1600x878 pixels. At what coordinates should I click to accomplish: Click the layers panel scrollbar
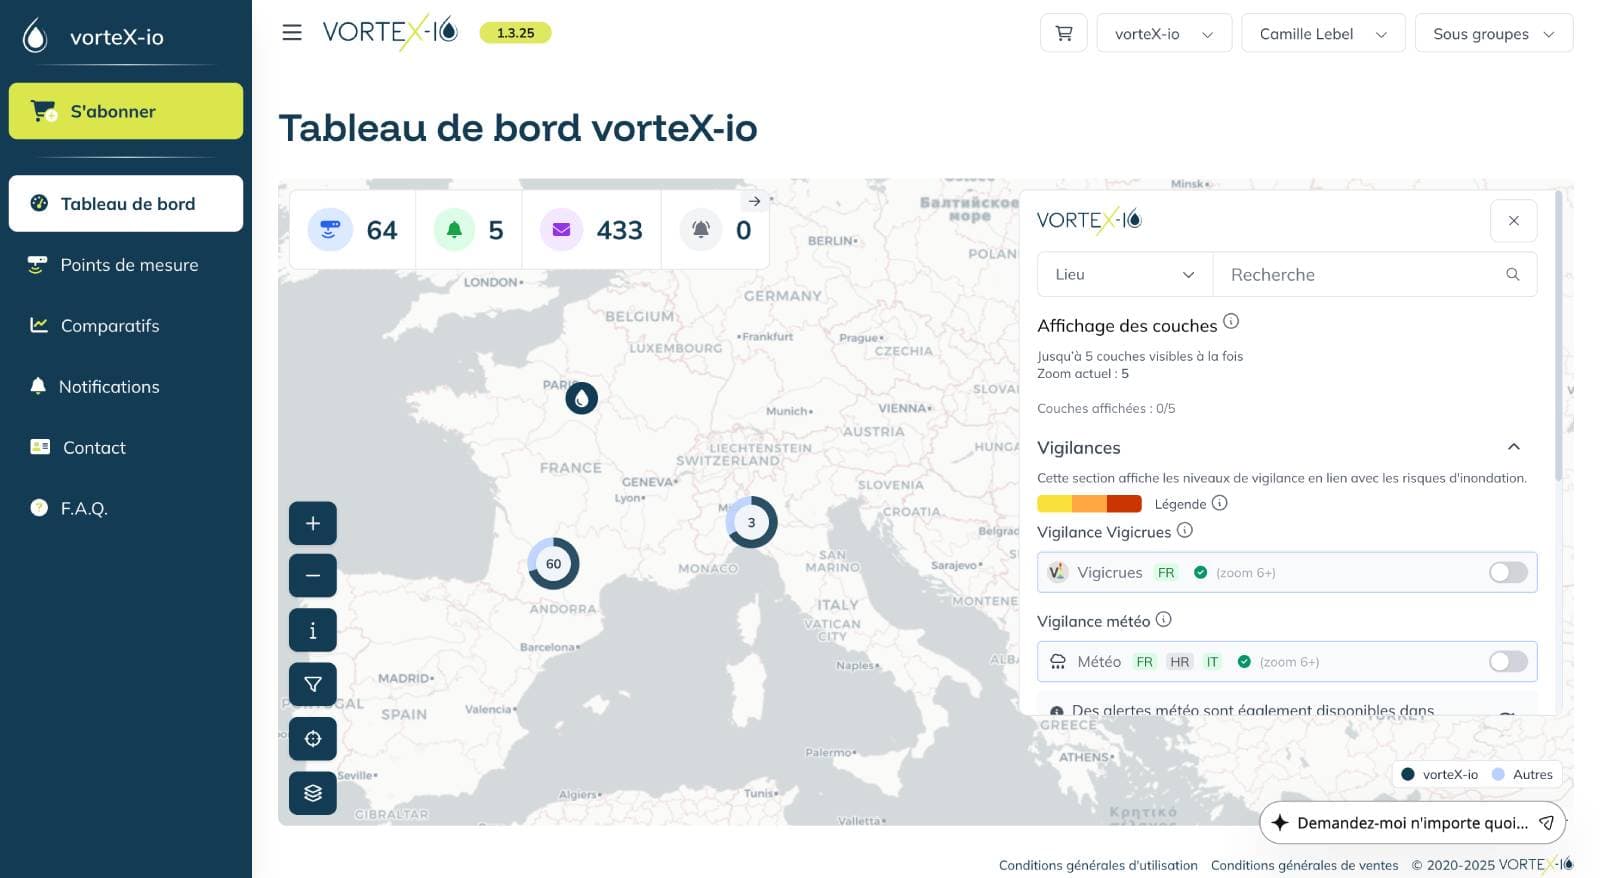(x=1558, y=335)
